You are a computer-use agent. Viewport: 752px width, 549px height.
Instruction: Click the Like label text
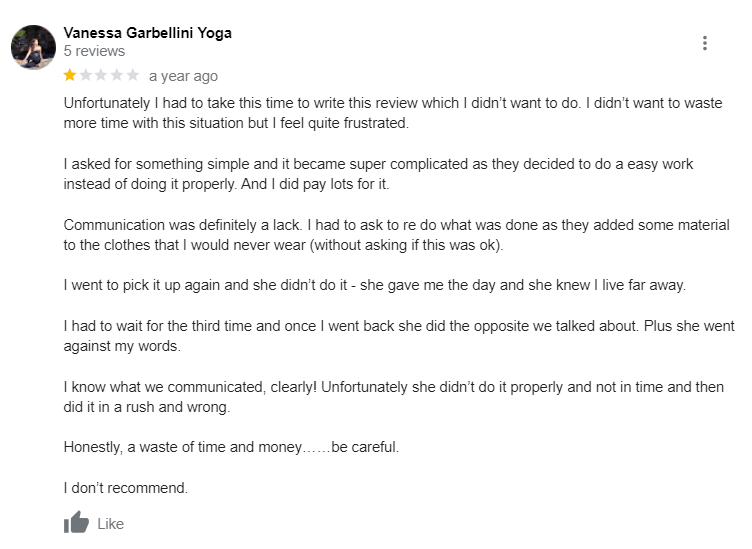pos(110,524)
